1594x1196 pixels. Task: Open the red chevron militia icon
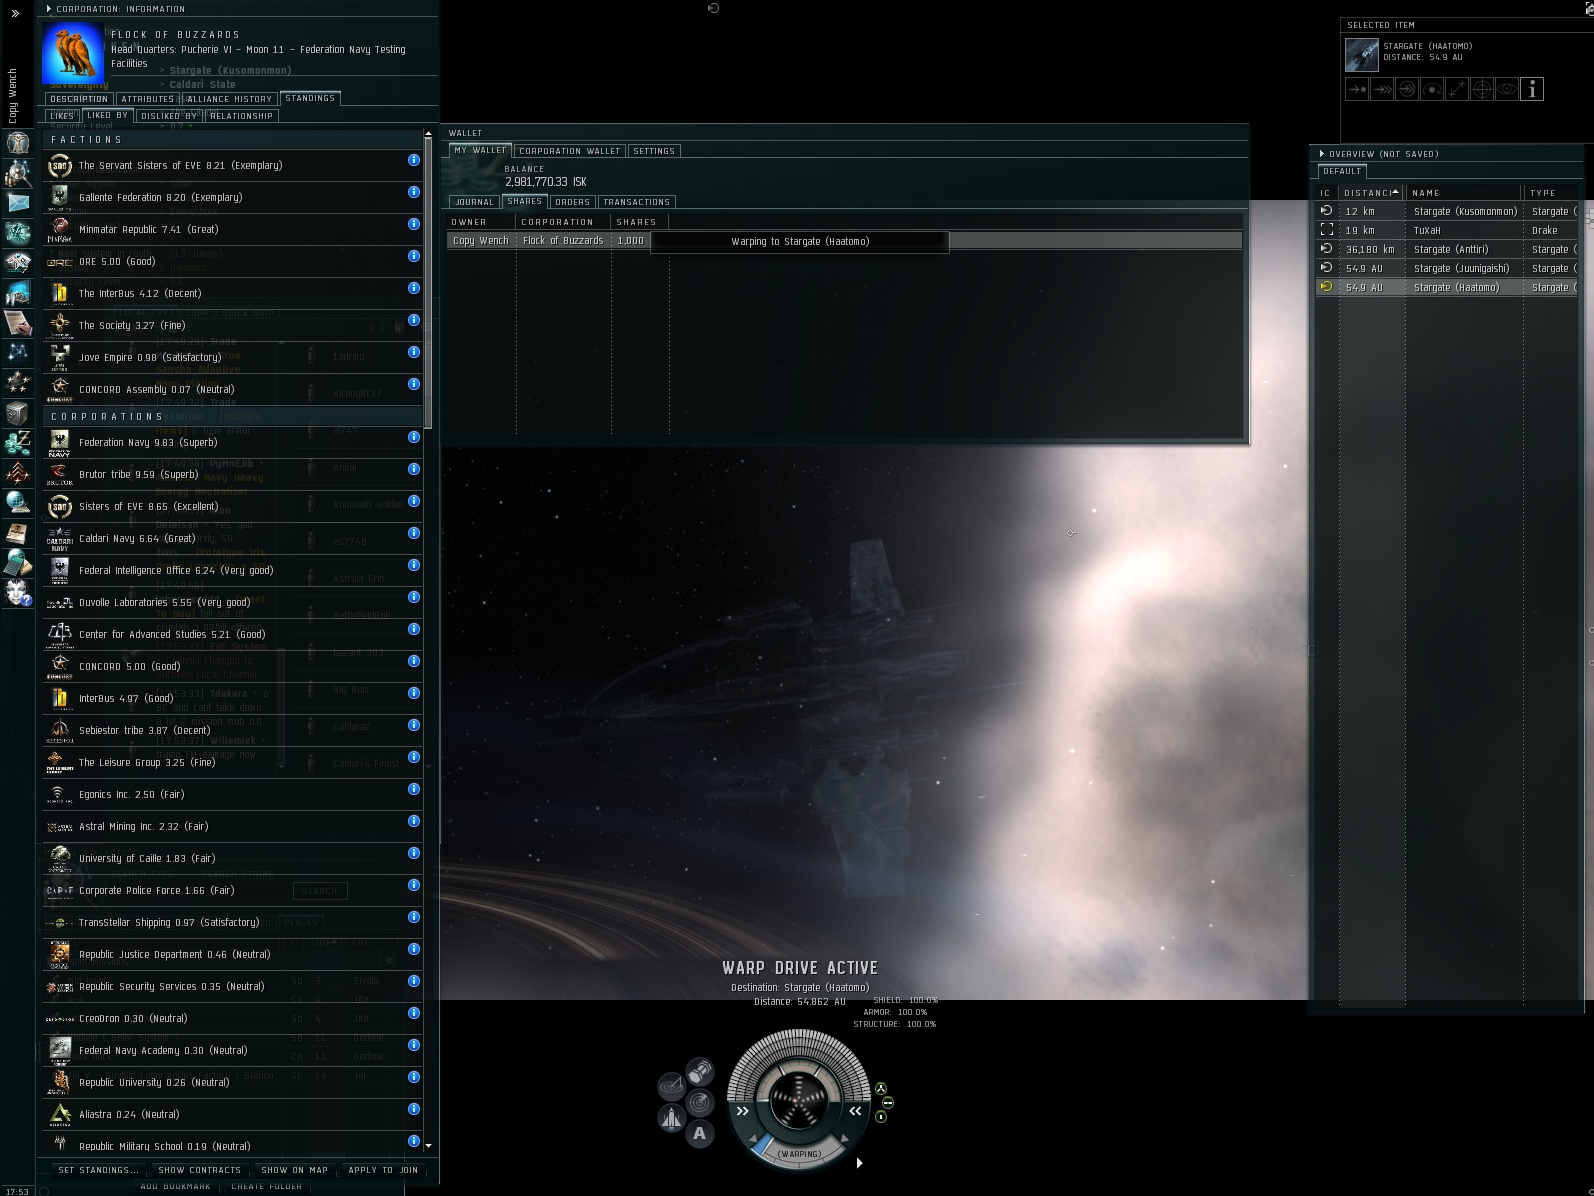(x=17, y=472)
